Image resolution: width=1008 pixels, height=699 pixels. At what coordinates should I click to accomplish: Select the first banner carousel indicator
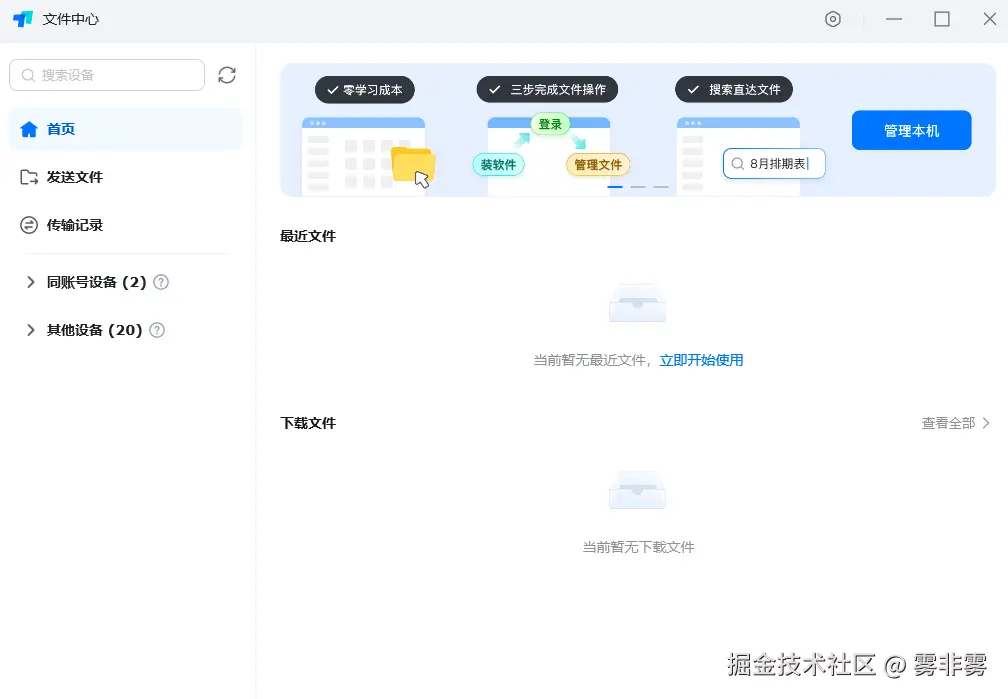(615, 186)
